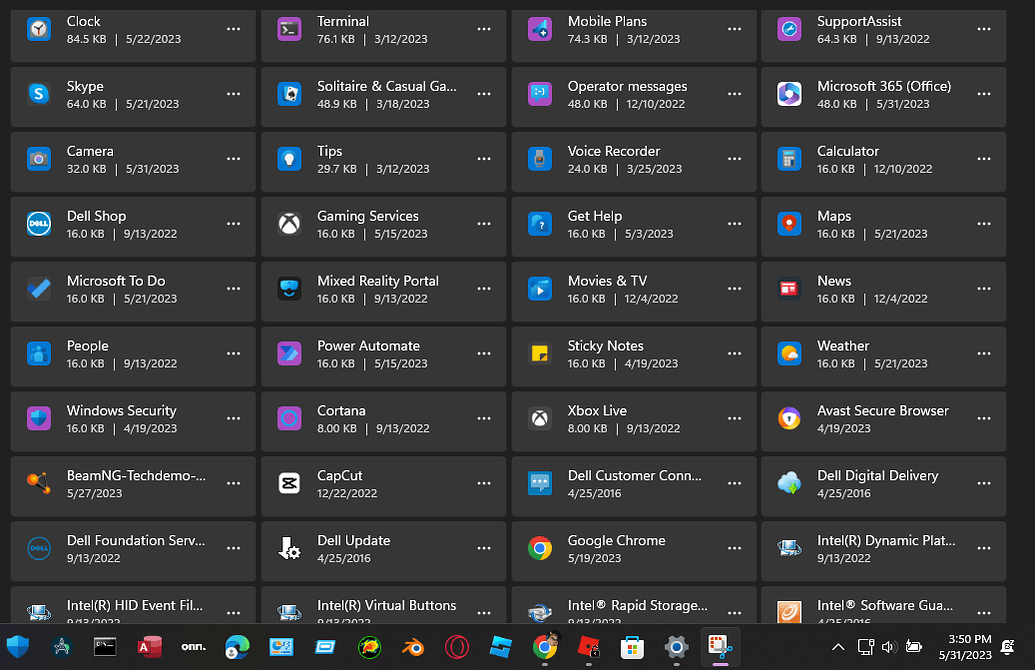The image size is (1035, 670).
Task: Expand the three-dot menu for Cortana
Action: pos(483,418)
